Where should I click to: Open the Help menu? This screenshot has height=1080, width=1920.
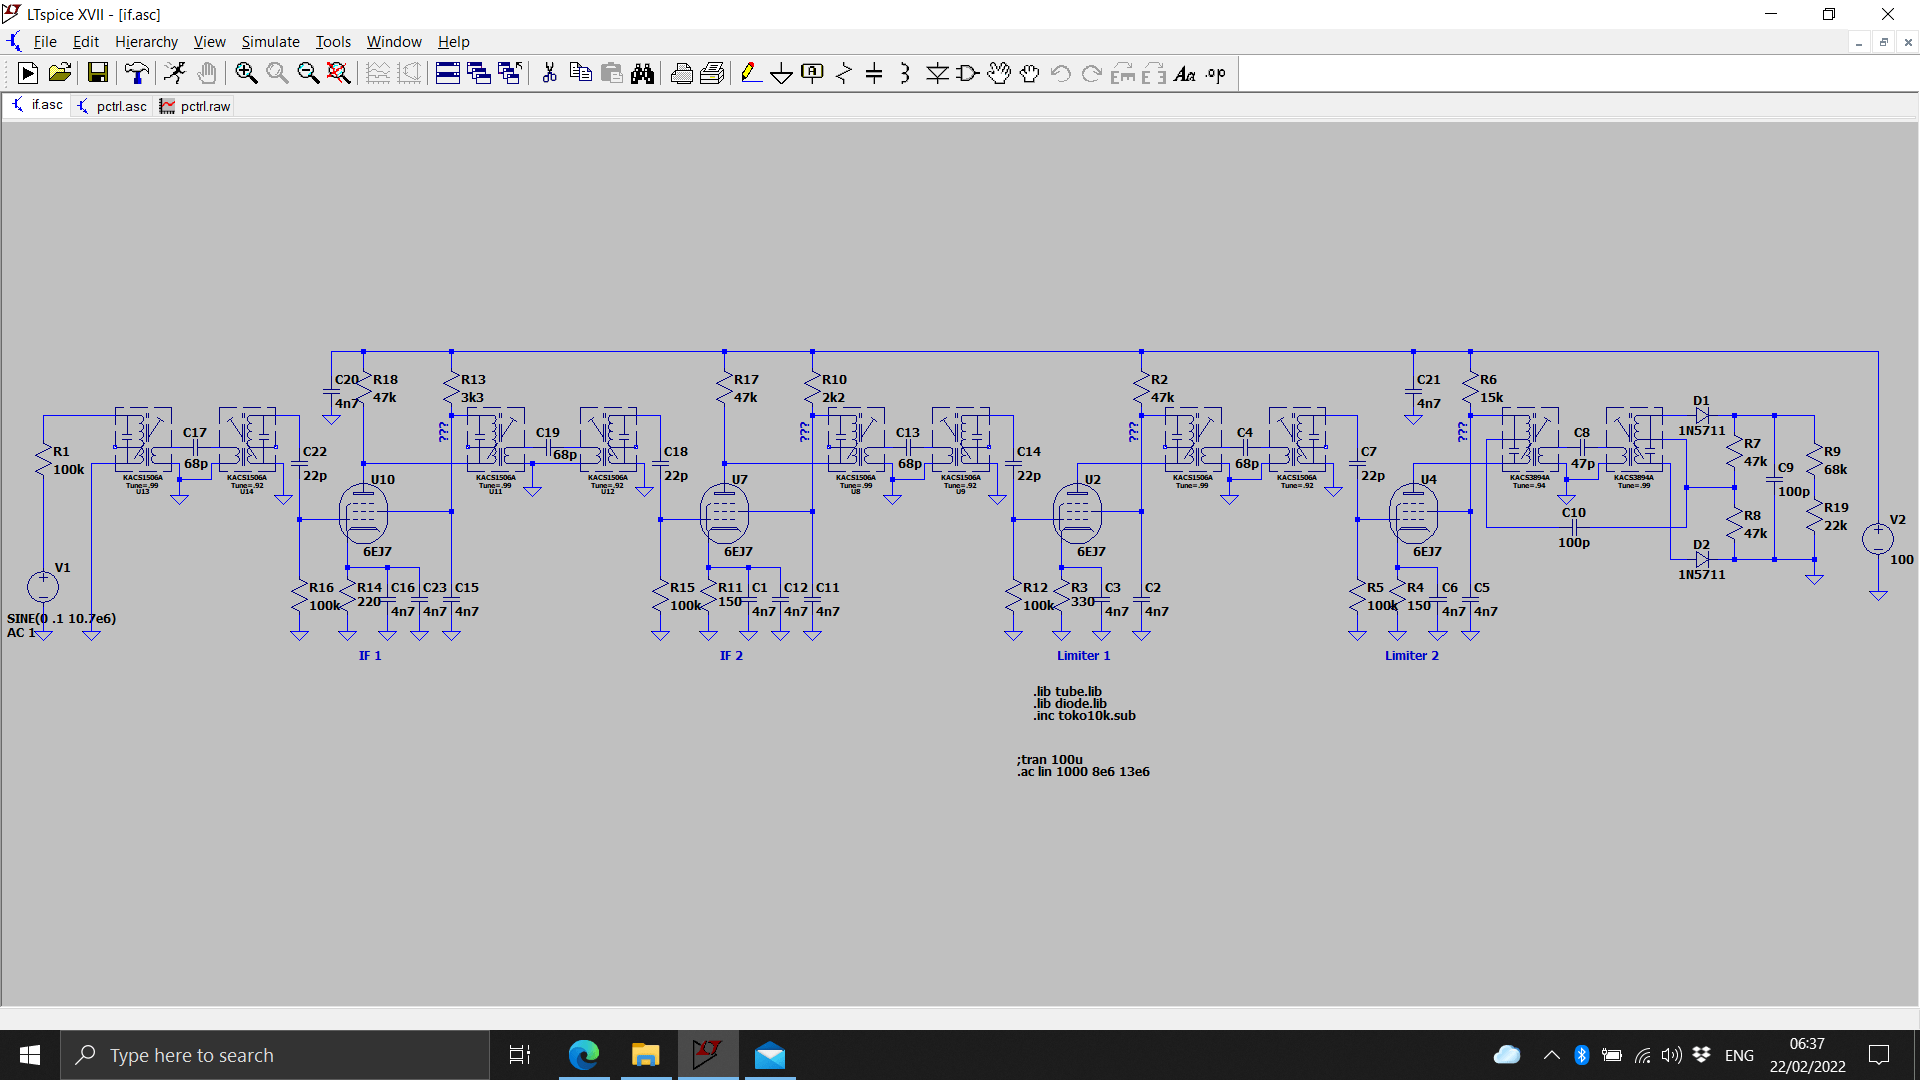453,41
